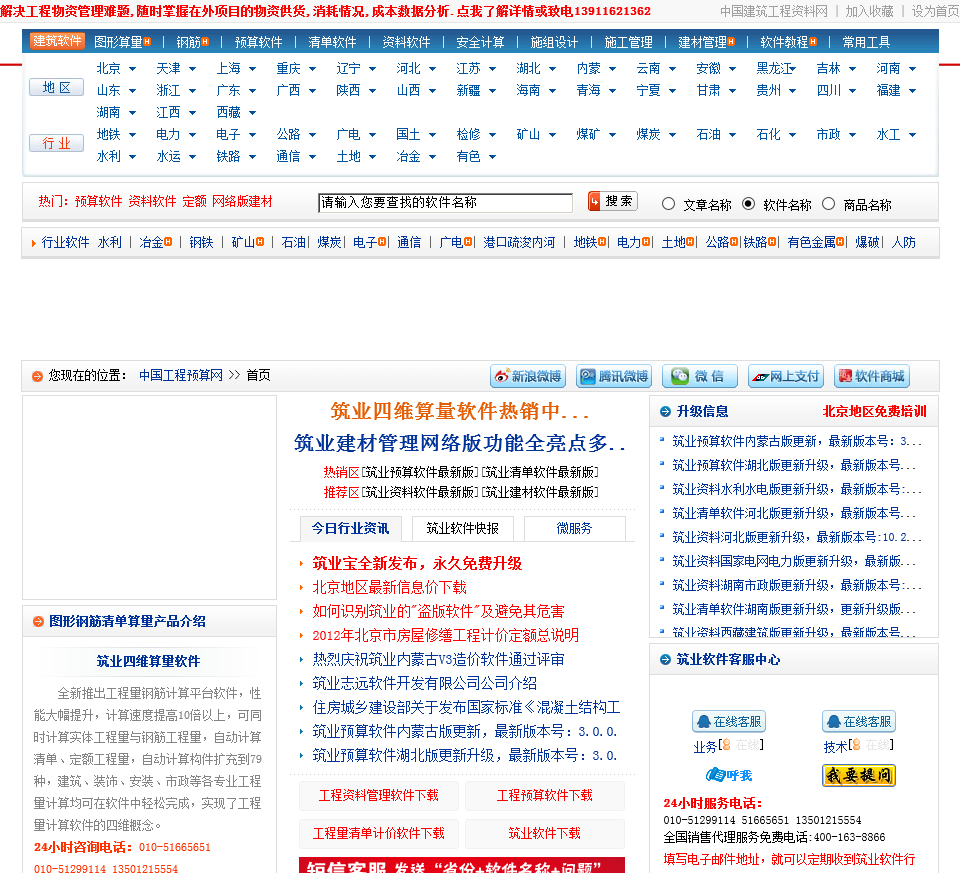Click the 筑业软件下载 button
Image resolution: width=960 pixels, height=873 pixels.
coord(544,833)
